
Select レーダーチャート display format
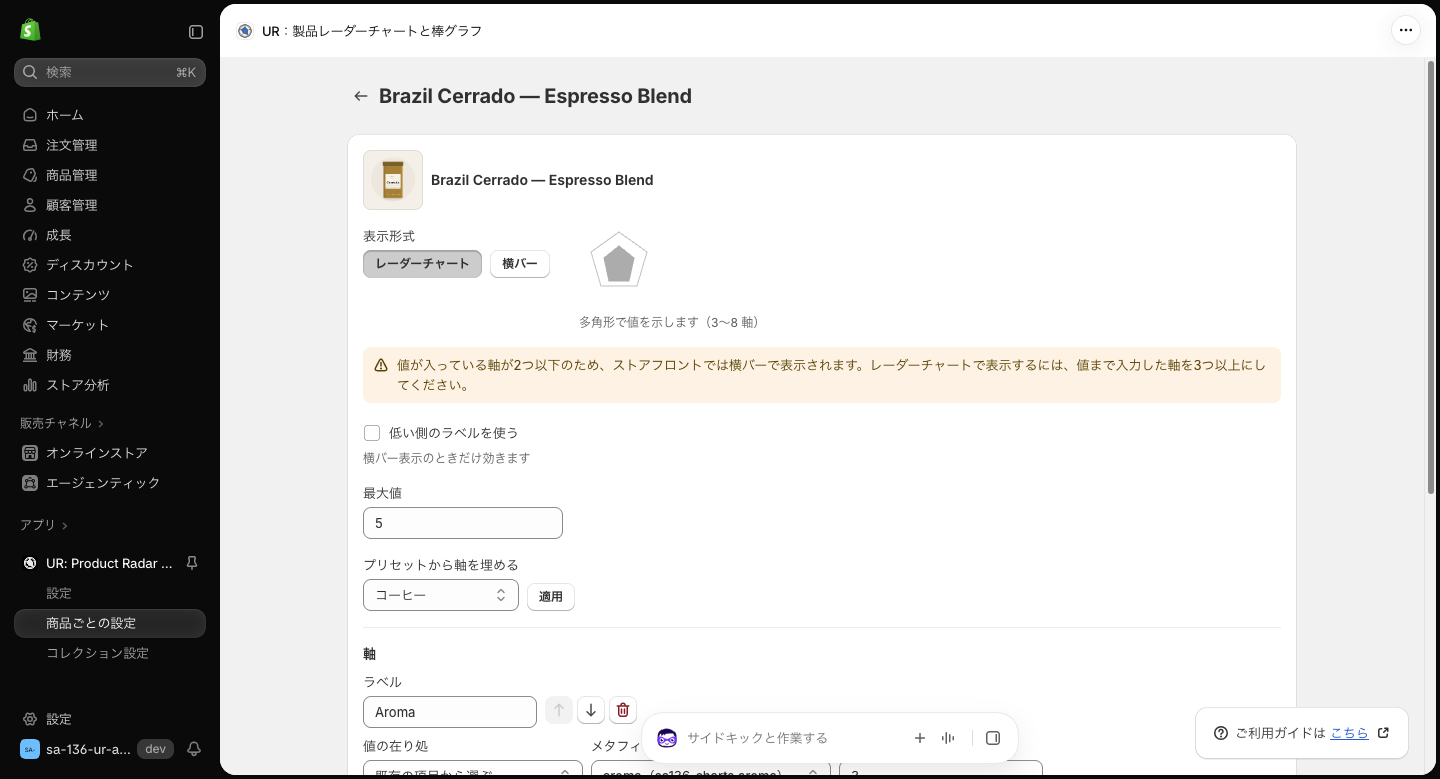pos(422,264)
